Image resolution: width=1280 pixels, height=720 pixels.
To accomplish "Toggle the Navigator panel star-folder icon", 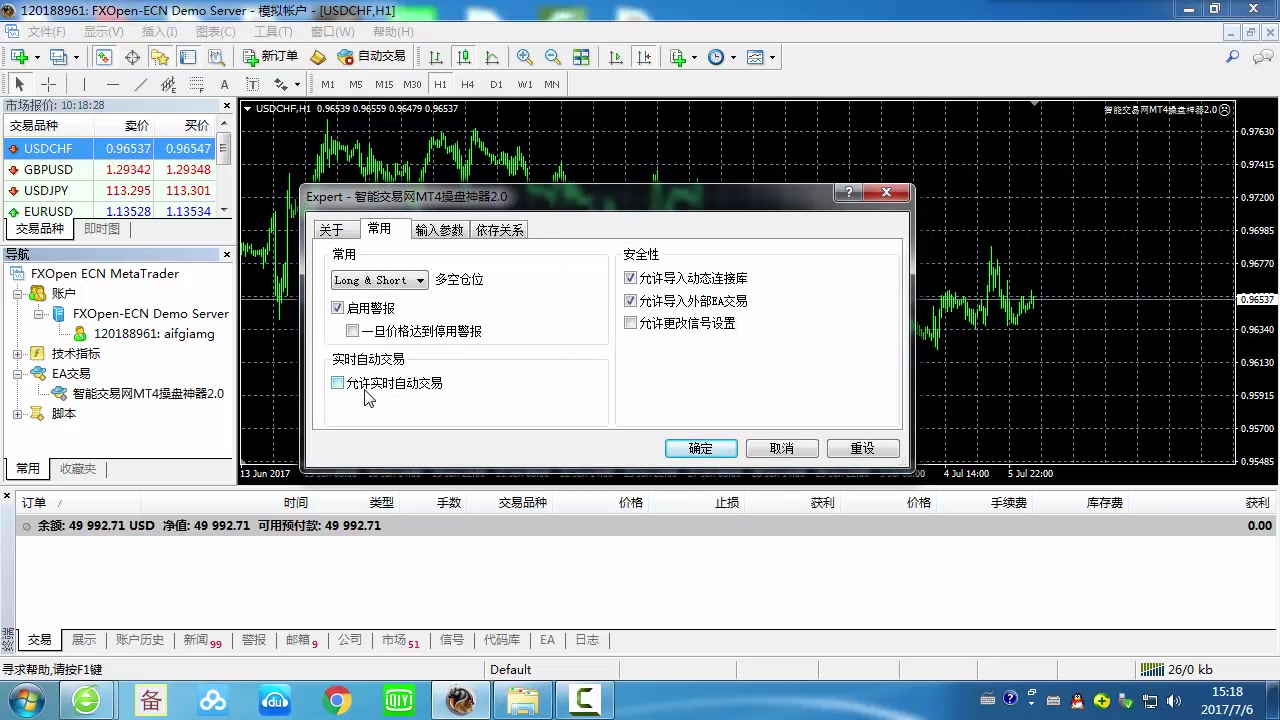I will [x=160, y=57].
